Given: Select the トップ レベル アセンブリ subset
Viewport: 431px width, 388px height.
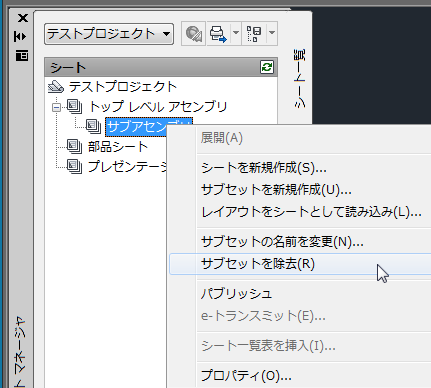Looking at the screenshot, I should 158,107.
